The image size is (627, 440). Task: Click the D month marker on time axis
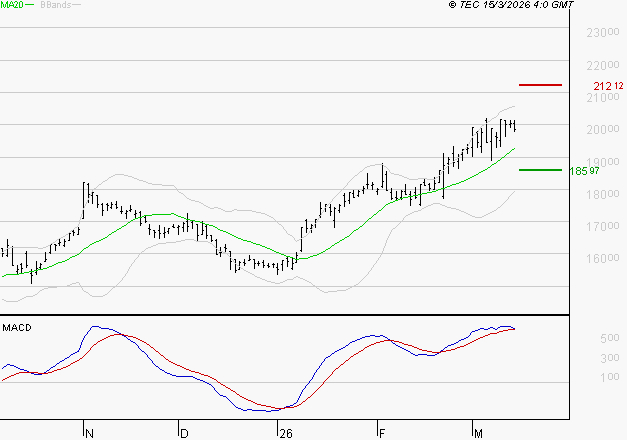[x=184, y=434]
